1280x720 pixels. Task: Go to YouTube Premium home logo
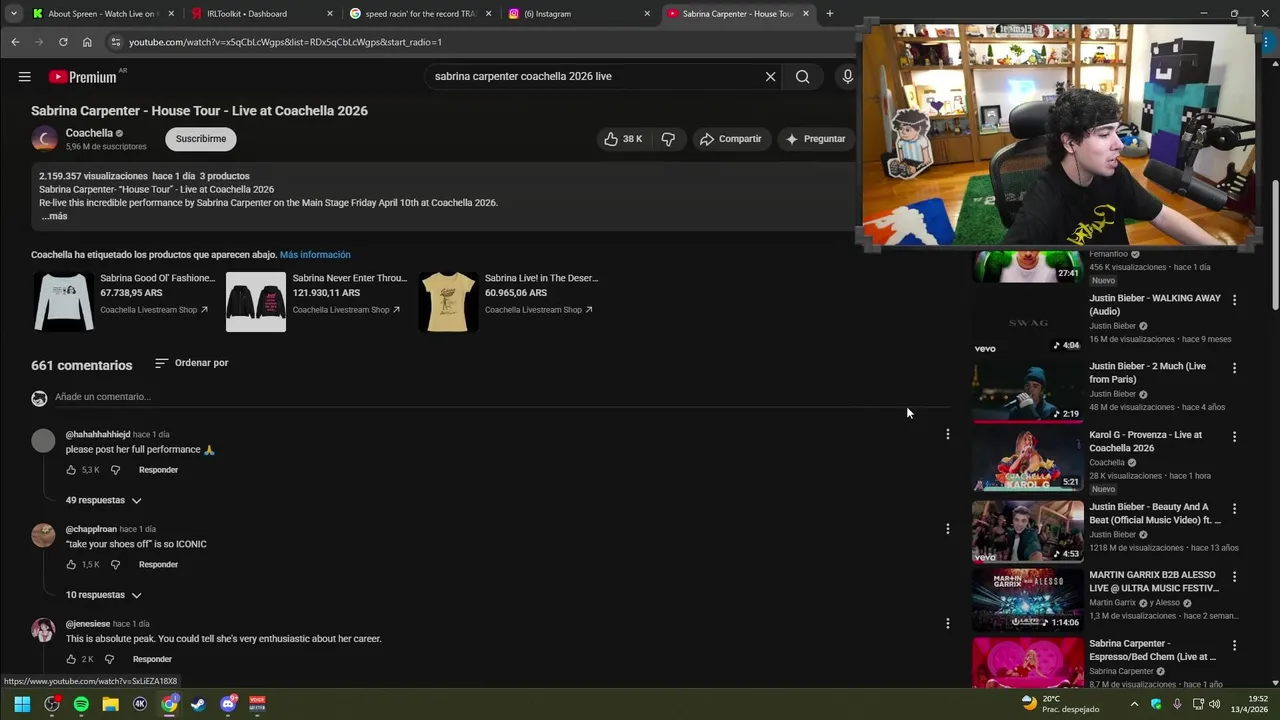pyautogui.click(x=82, y=77)
